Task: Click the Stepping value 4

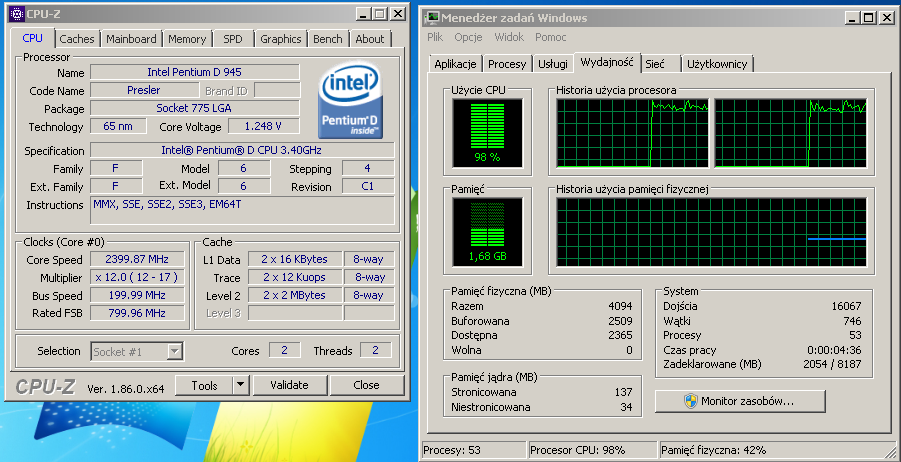Action: click(x=368, y=168)
